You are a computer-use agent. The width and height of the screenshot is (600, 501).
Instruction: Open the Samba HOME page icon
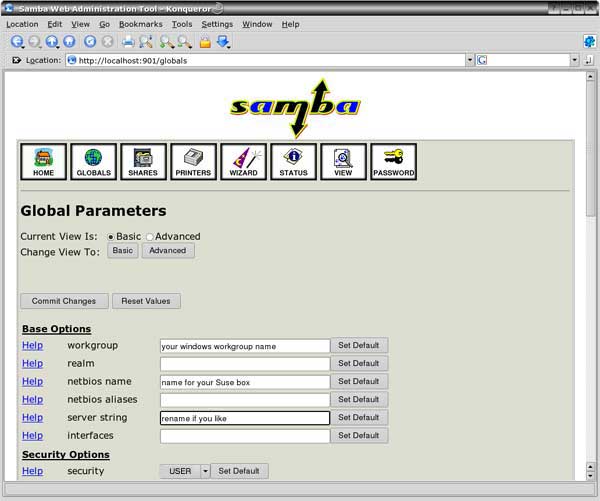point(43,162)
